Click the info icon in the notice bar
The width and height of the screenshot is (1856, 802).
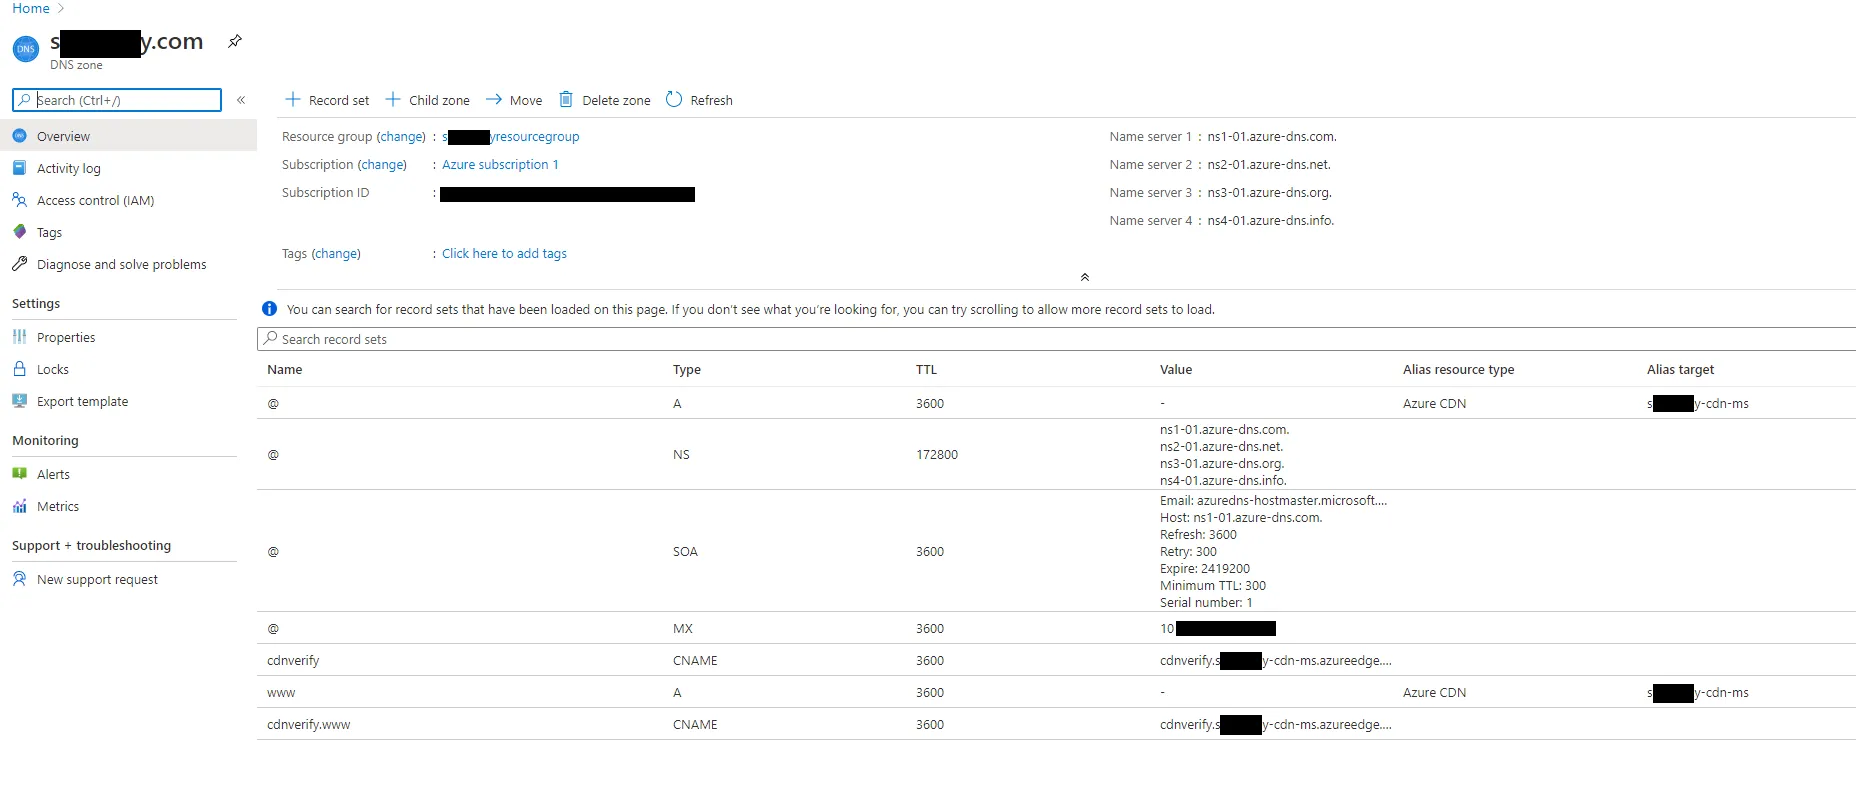[269, 309]
